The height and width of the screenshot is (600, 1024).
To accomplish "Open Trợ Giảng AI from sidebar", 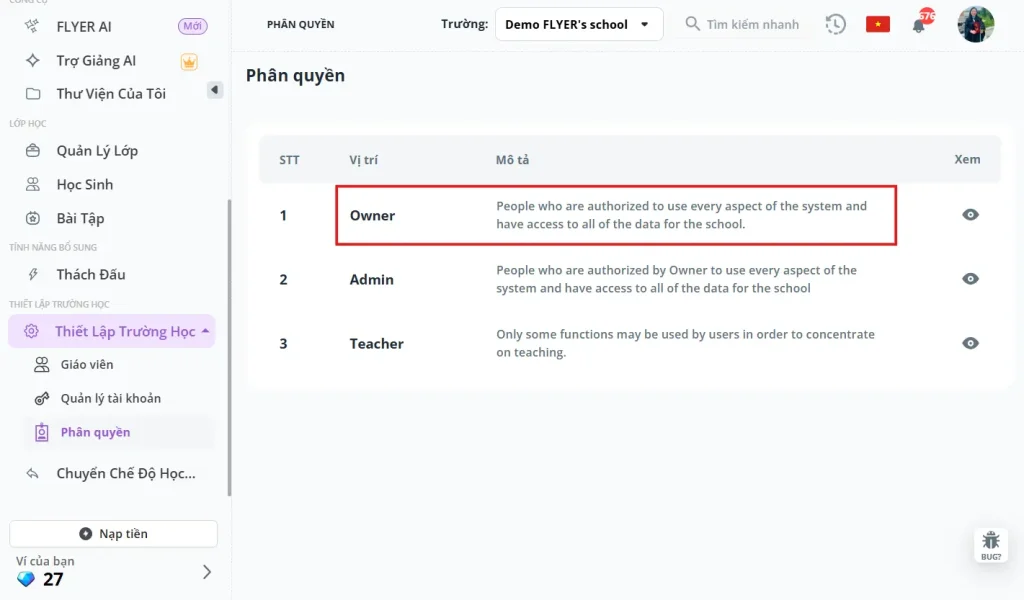I will pyautogui.click(x=96, y=61).
